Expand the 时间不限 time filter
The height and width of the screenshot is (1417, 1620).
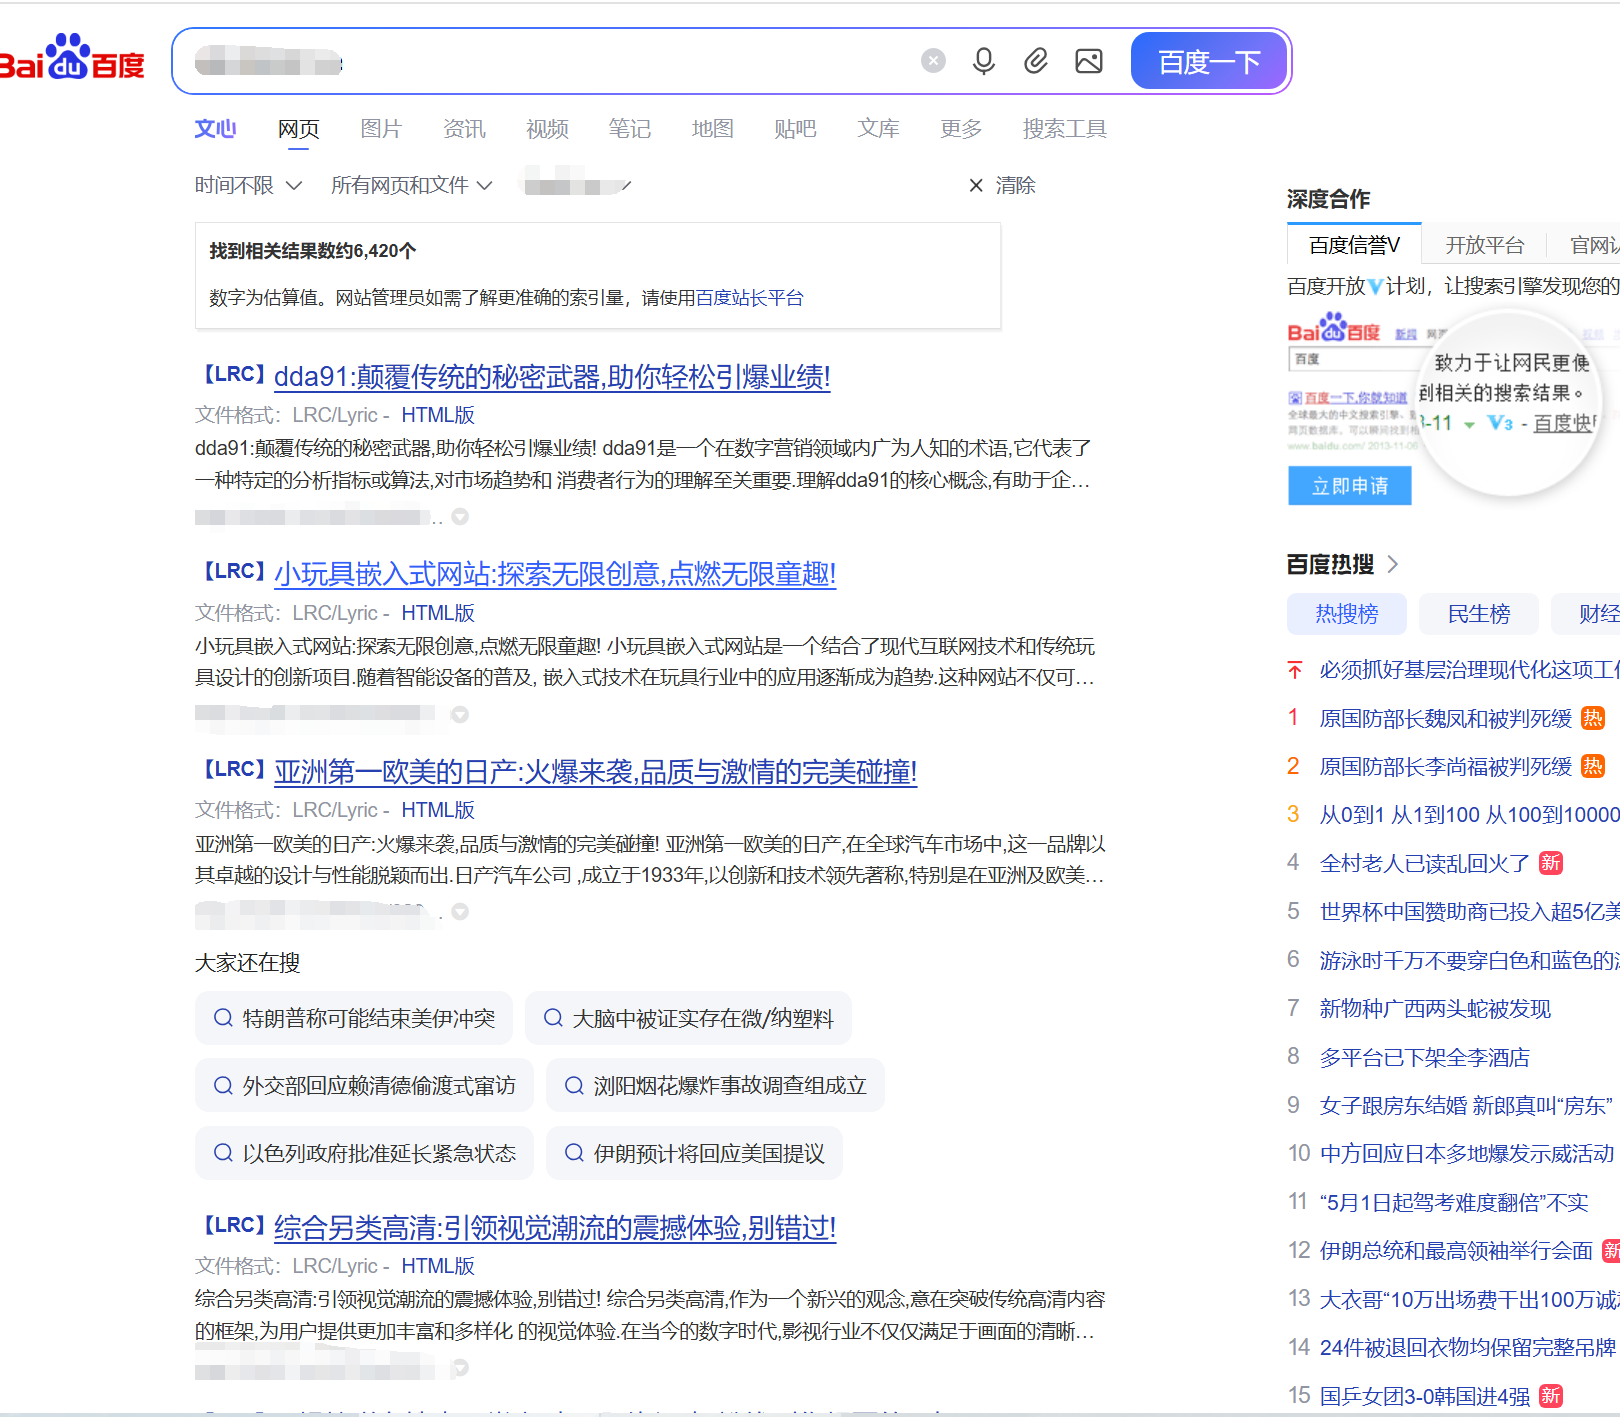point(248,185)
